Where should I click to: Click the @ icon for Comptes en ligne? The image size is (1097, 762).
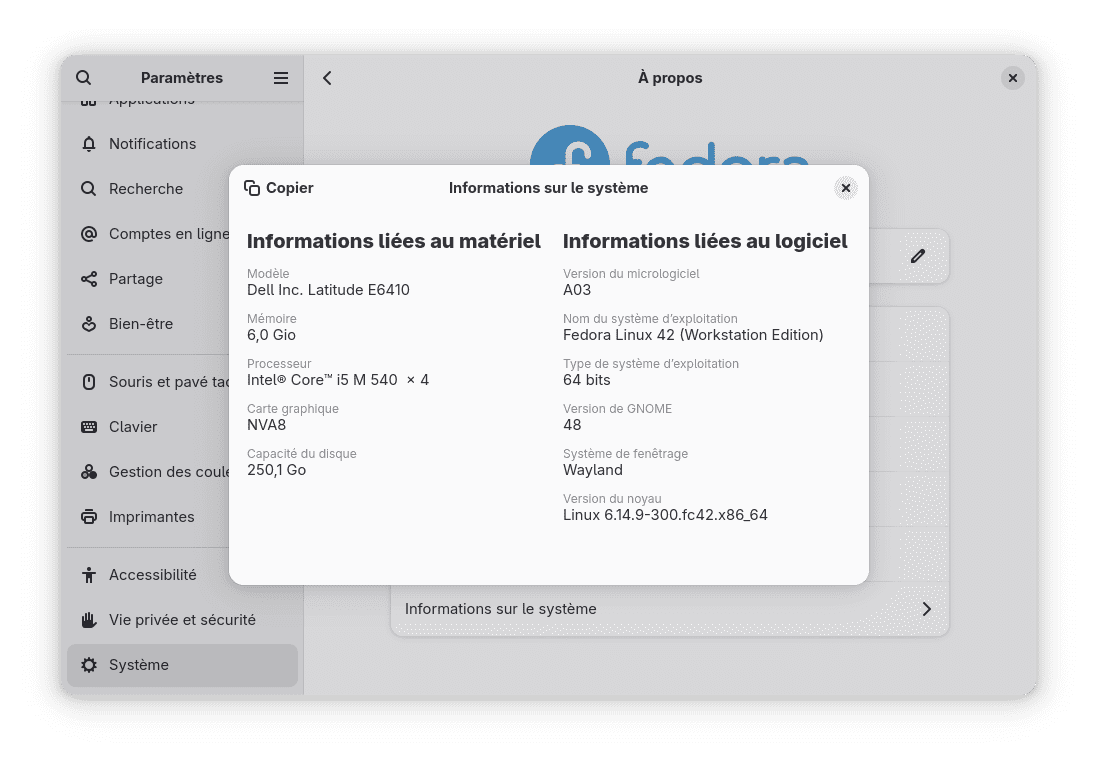point(89,234)
